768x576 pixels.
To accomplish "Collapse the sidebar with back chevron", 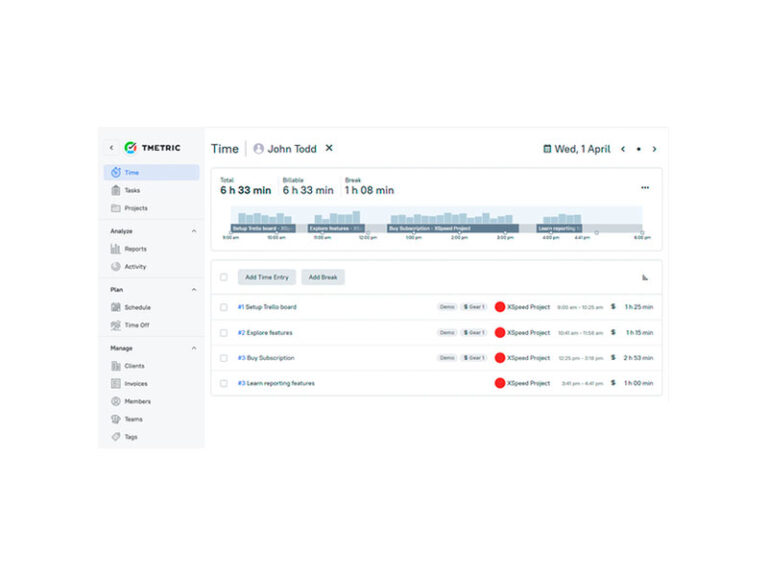I will pos(112,147).
